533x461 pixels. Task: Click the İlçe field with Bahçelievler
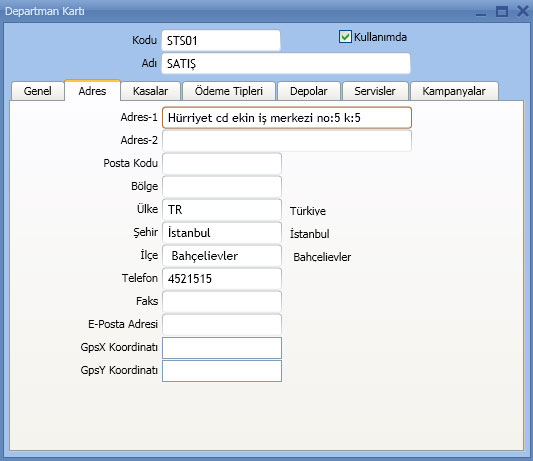click(222, 256)
